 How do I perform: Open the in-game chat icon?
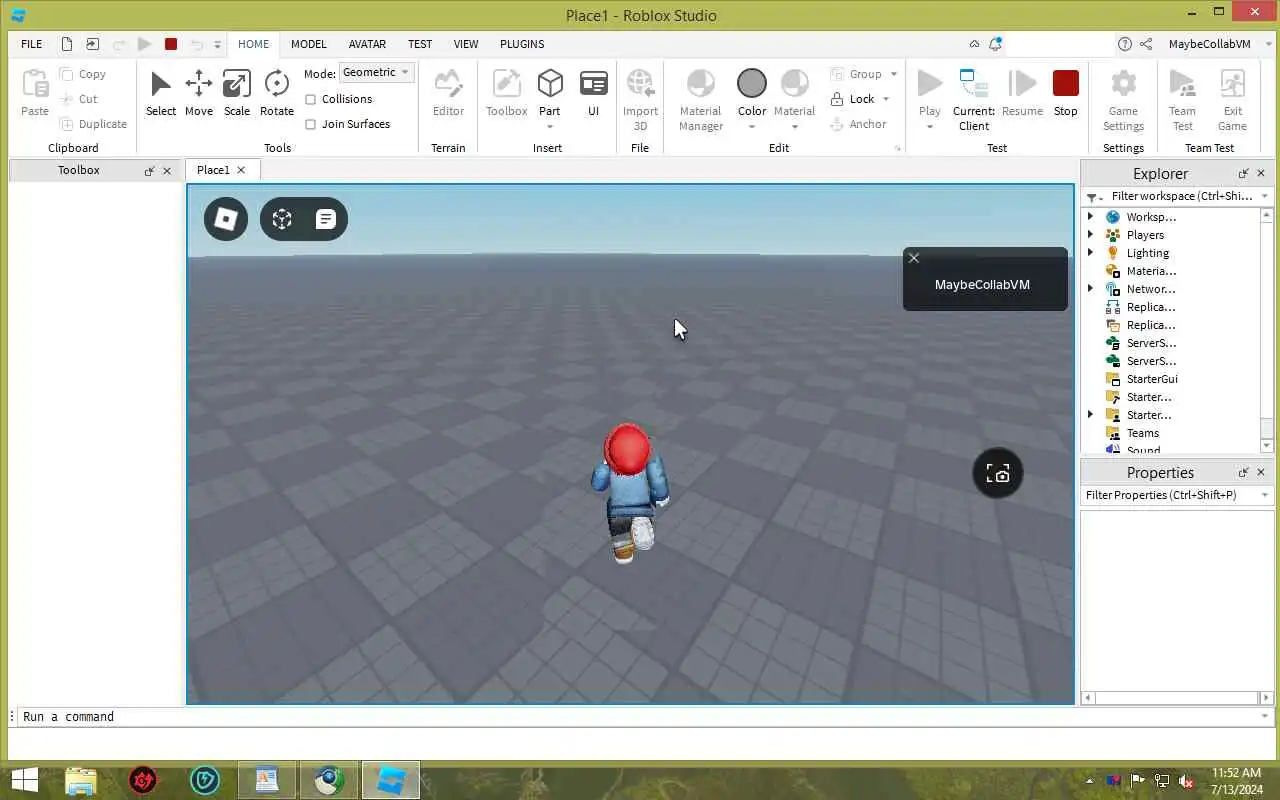(325, 219)
